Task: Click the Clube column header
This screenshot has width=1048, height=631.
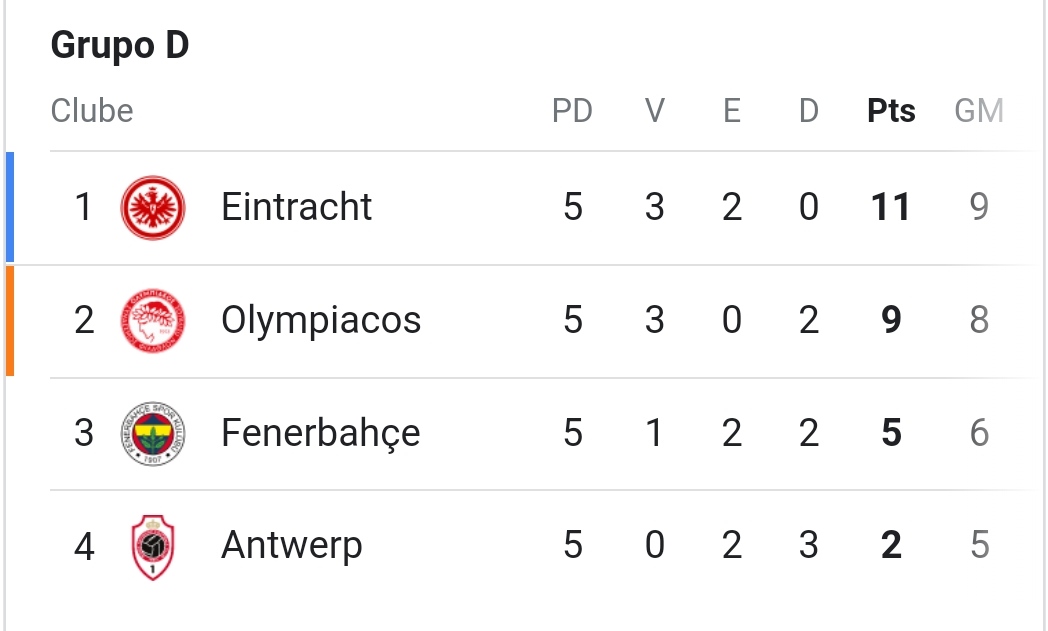Action: click(x=92, y=110)
